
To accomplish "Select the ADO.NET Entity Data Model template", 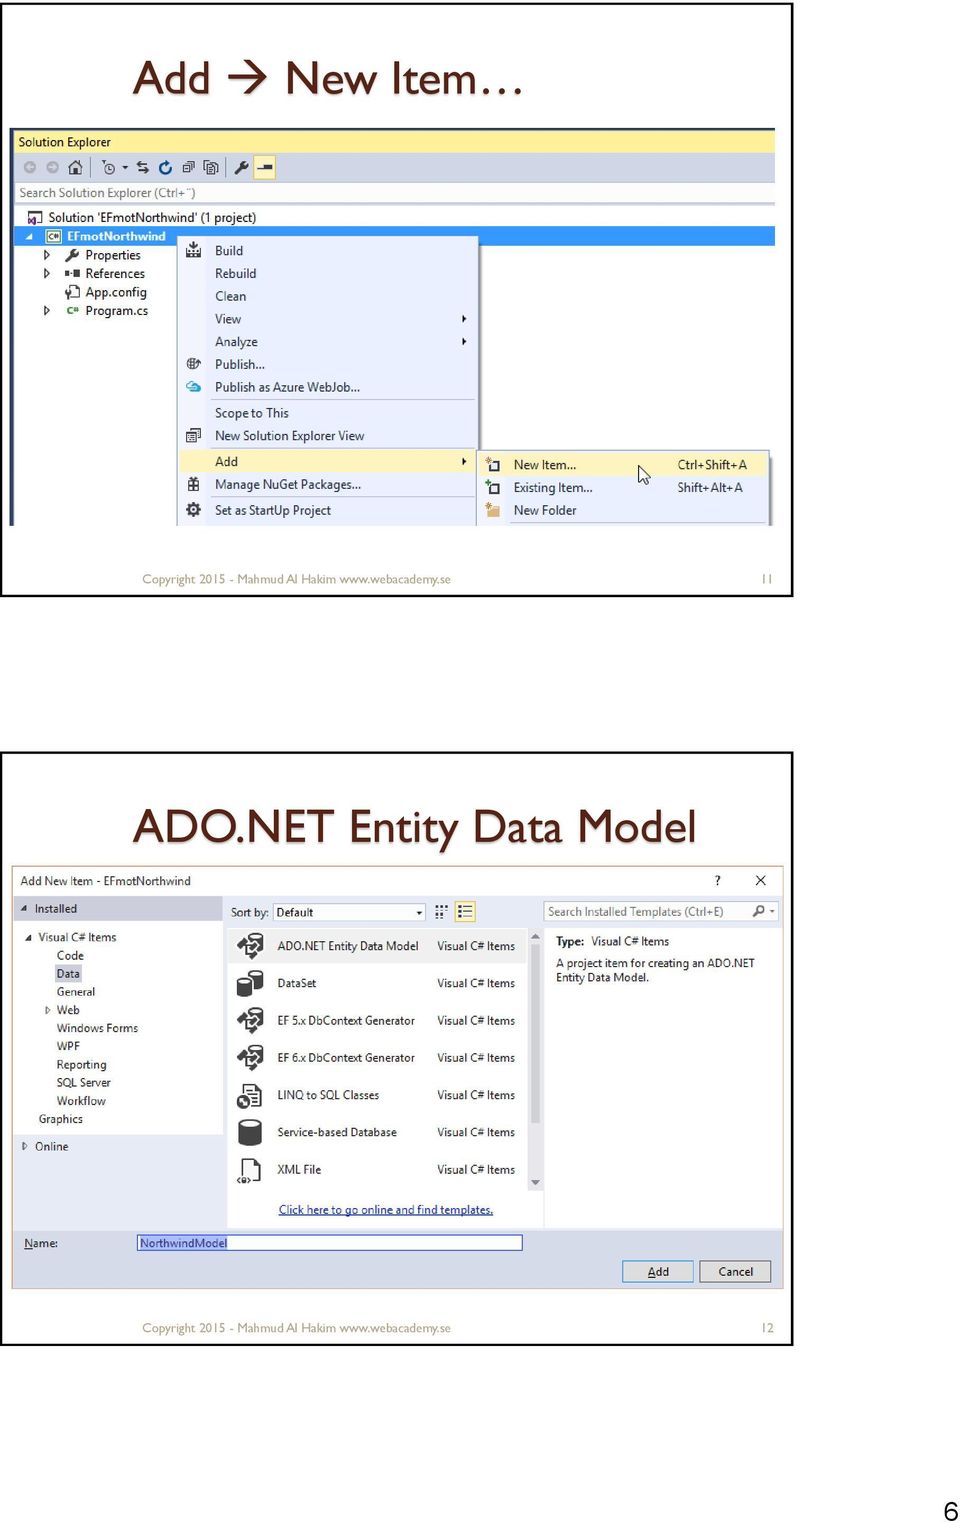I will click(x=378, y=946).
